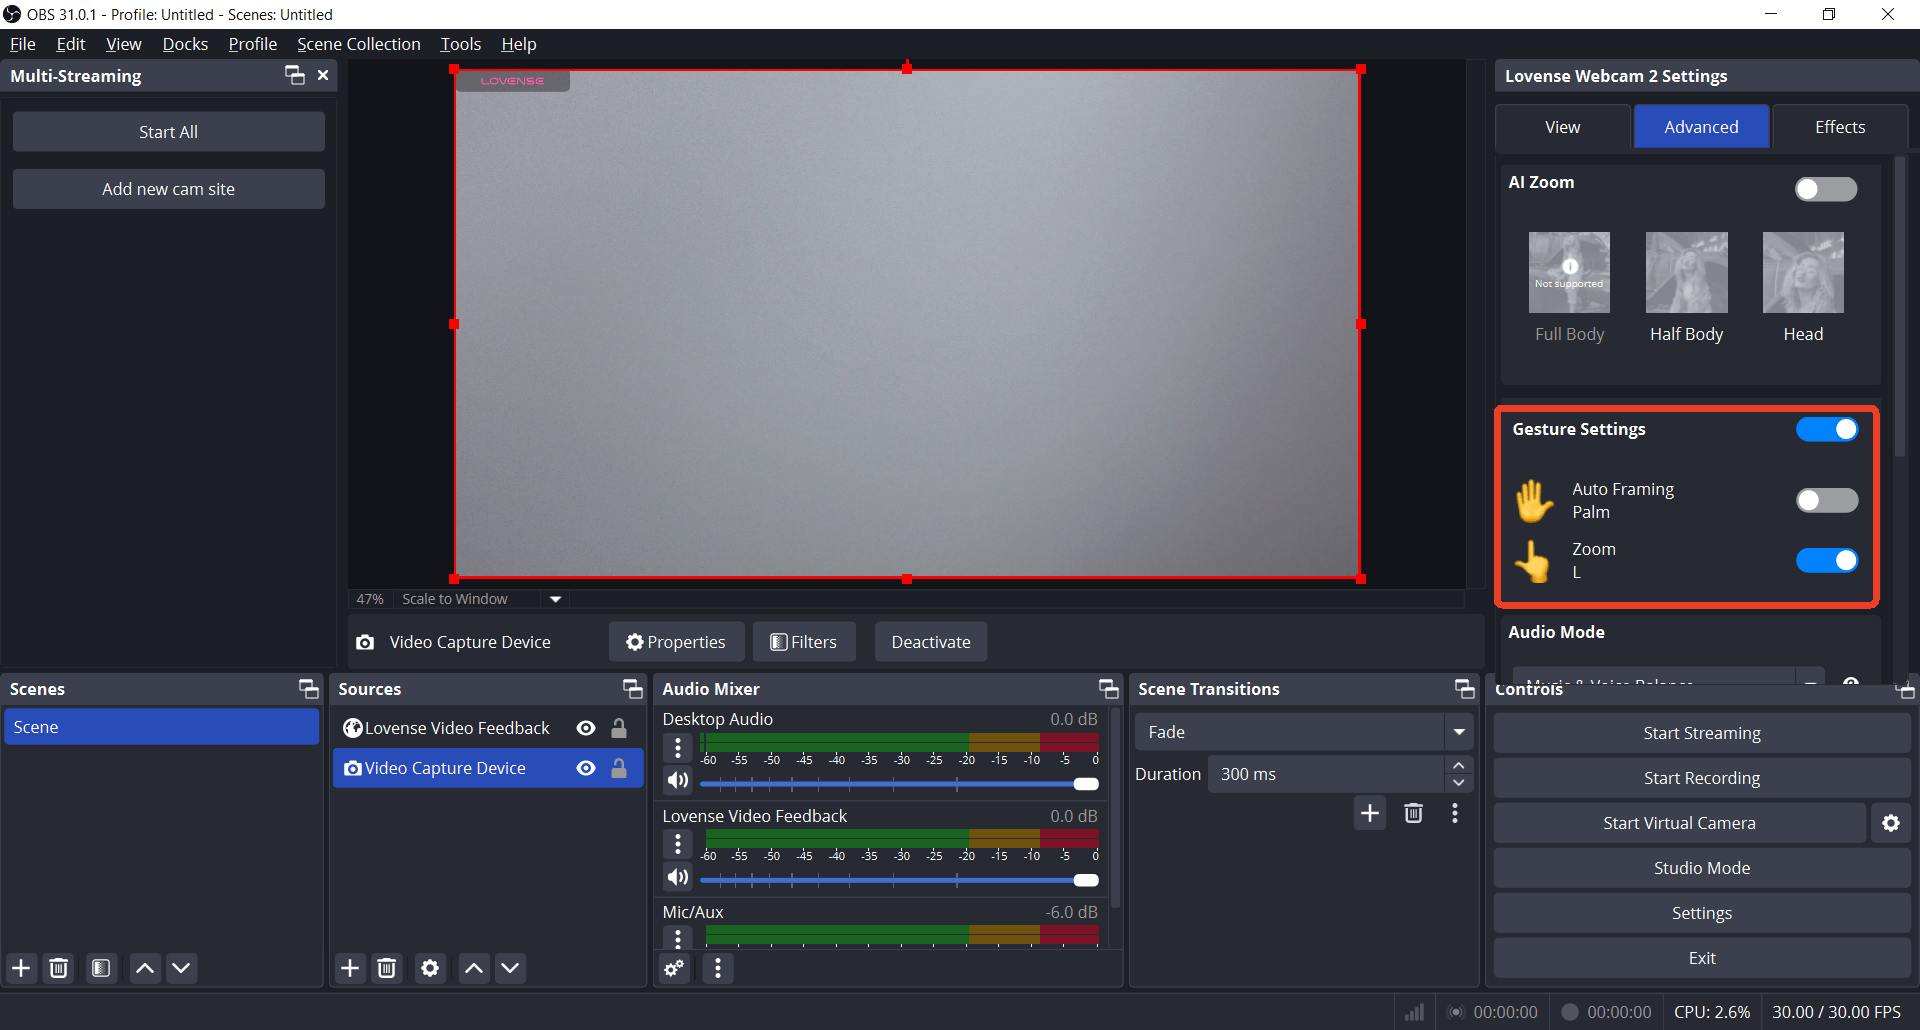Disable the Gesture Settings switch
The width and height of the screenshot is (1920, 1030).
1826,429
